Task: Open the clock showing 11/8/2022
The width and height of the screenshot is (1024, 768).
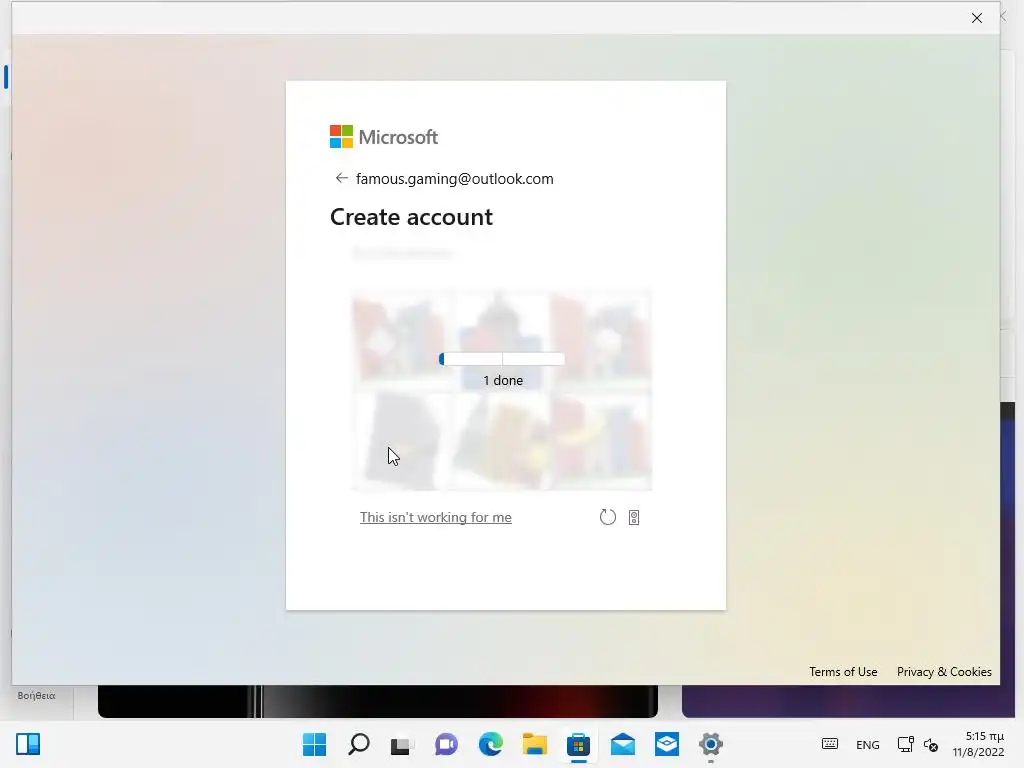Action: pyautogui.click(x=978, y=744)
